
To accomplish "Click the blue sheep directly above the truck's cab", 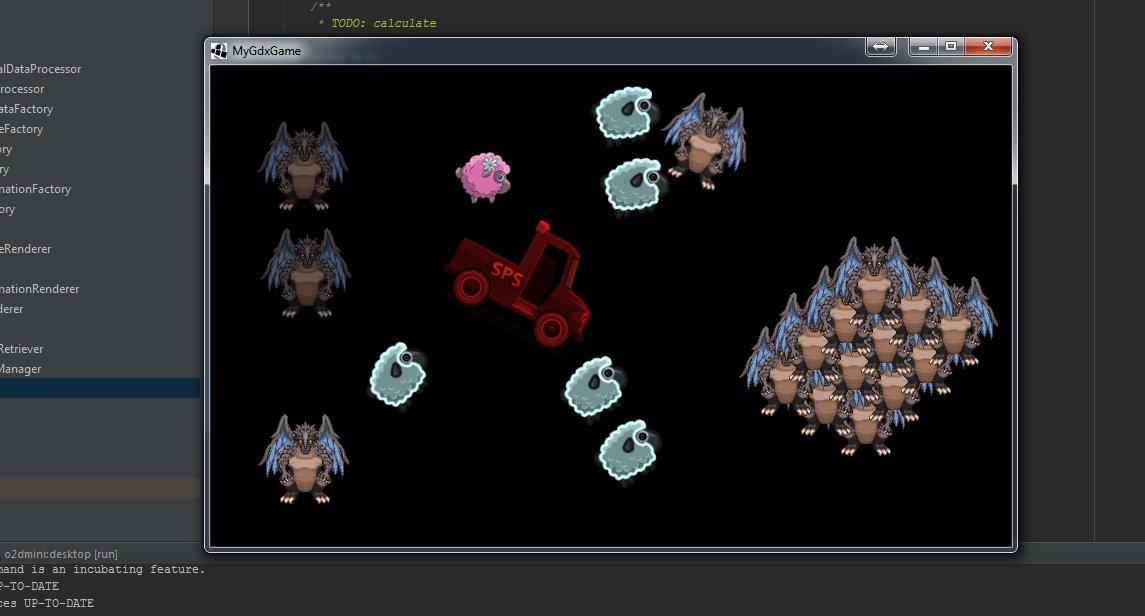I will [x=634, y=185].
